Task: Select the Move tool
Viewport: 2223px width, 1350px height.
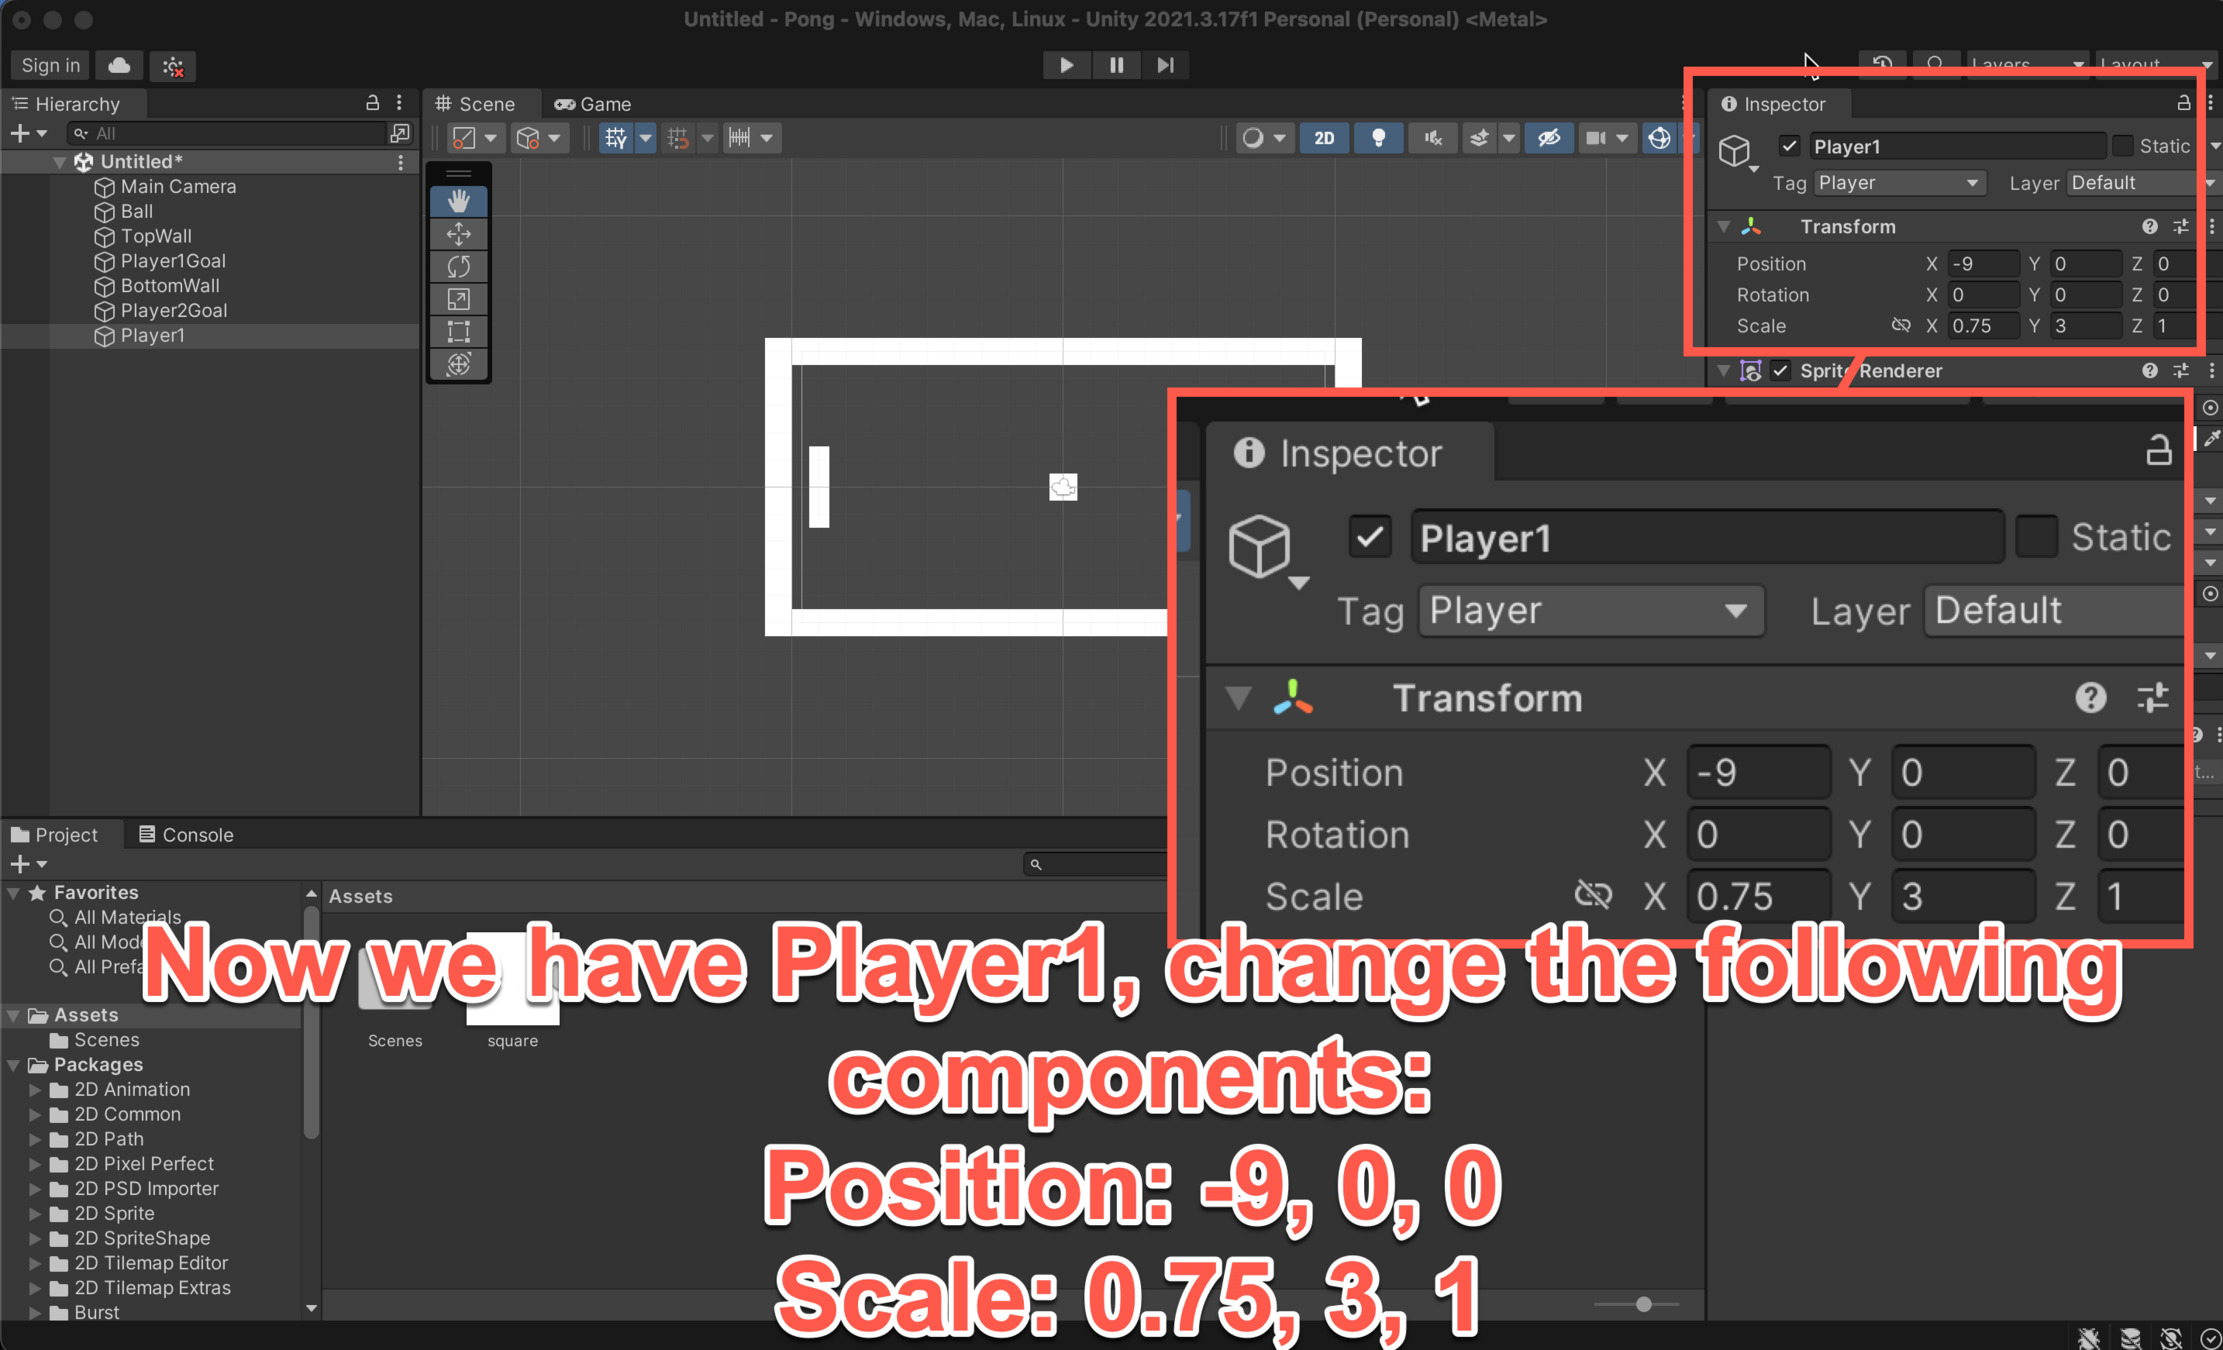Action: pyautogui.click(x=458, y=234)
